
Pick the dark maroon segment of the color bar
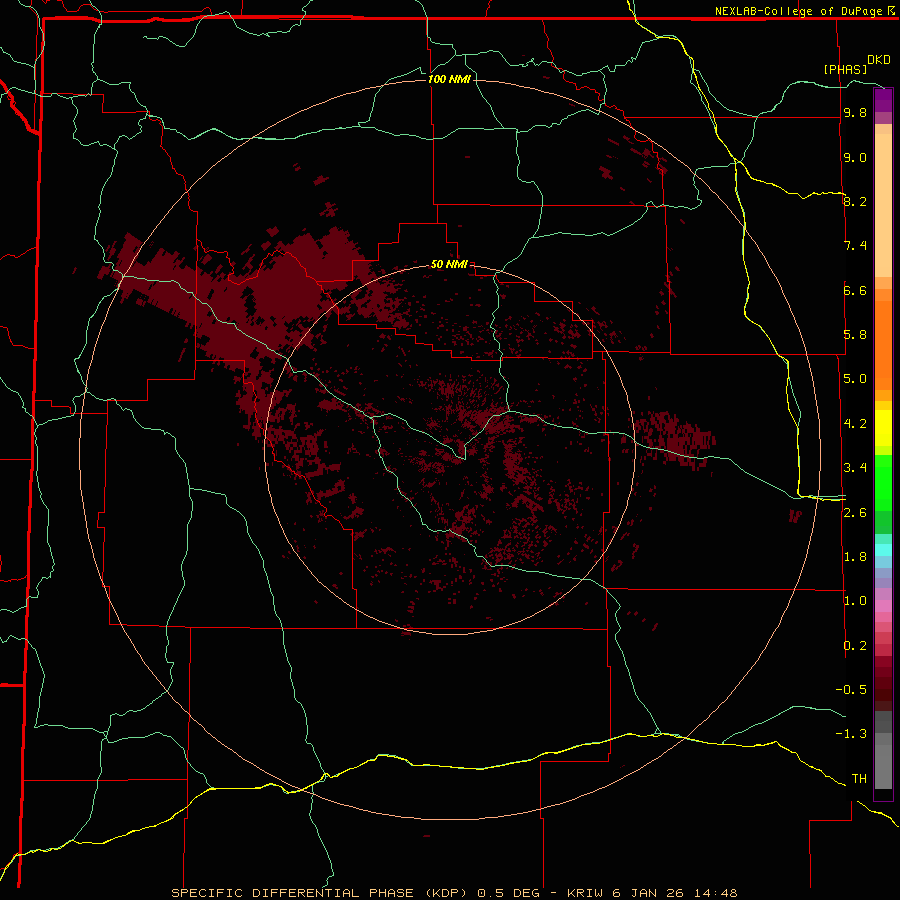click(x=883, y=683)
